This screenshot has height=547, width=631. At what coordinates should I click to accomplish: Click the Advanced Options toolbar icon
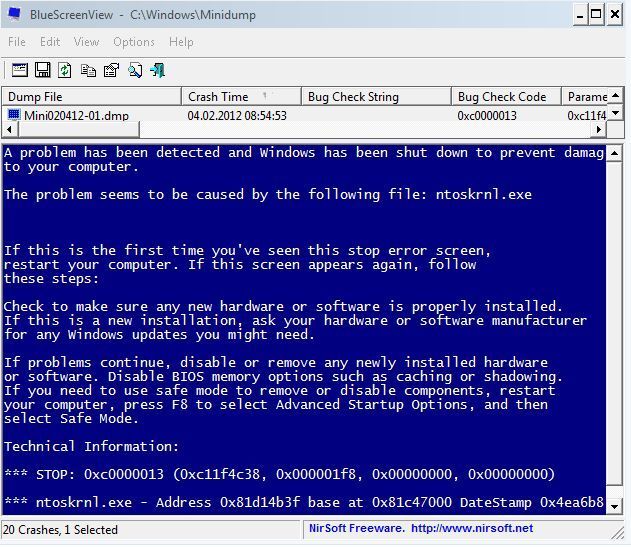click(19, 70)
